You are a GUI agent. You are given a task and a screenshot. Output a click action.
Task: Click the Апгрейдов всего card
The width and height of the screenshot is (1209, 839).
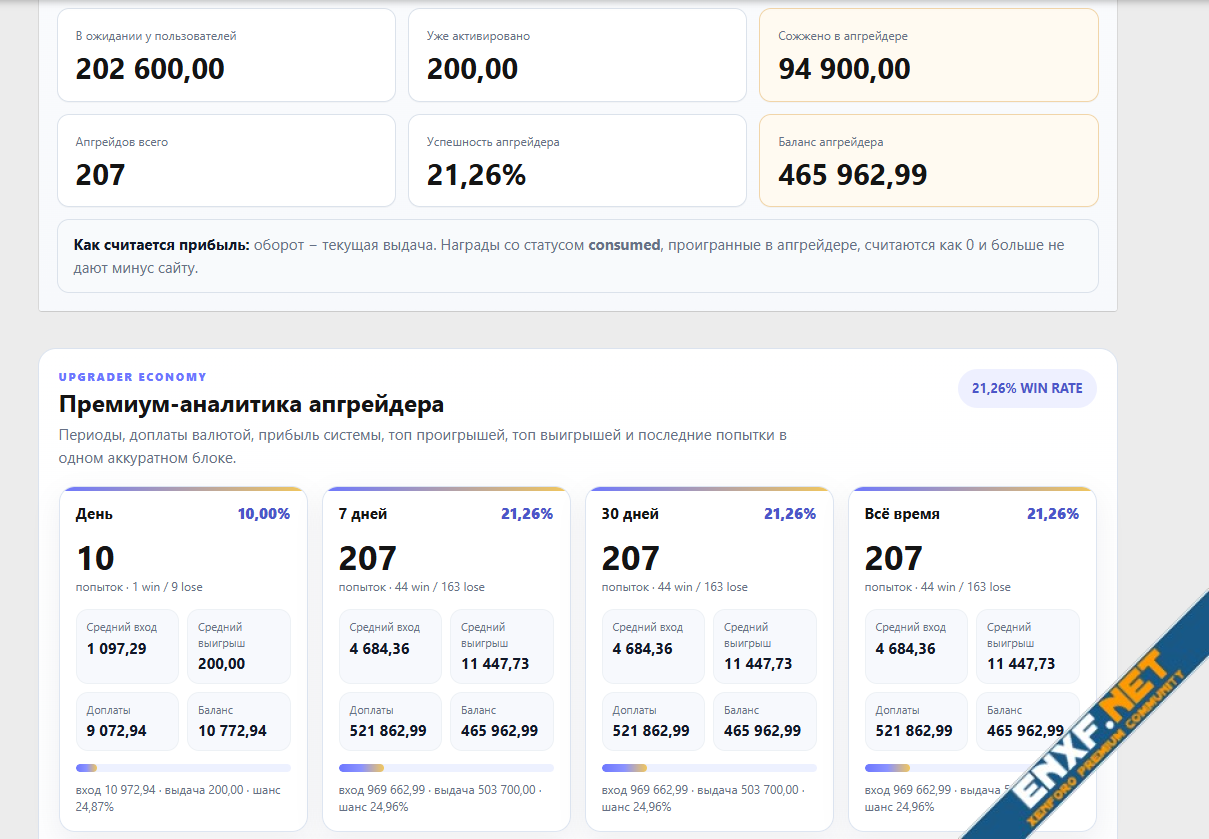point(226,160)
